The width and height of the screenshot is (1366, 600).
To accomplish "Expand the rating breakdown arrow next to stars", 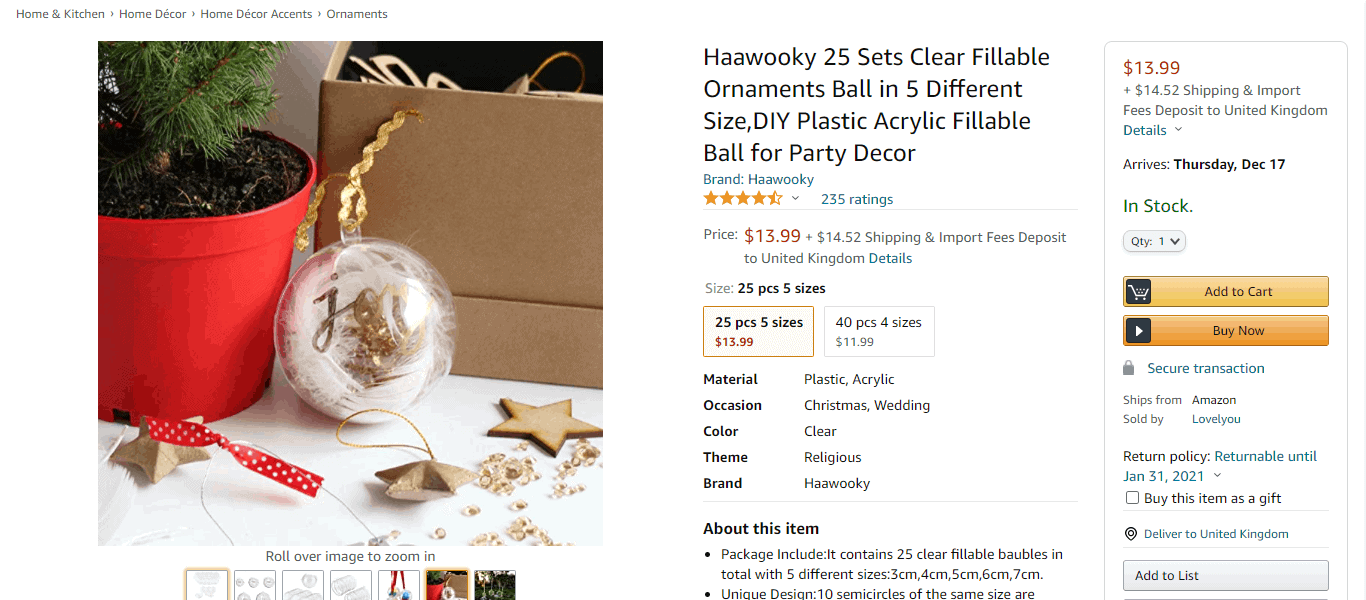I will pyautogui.click(x=795, y=199).
